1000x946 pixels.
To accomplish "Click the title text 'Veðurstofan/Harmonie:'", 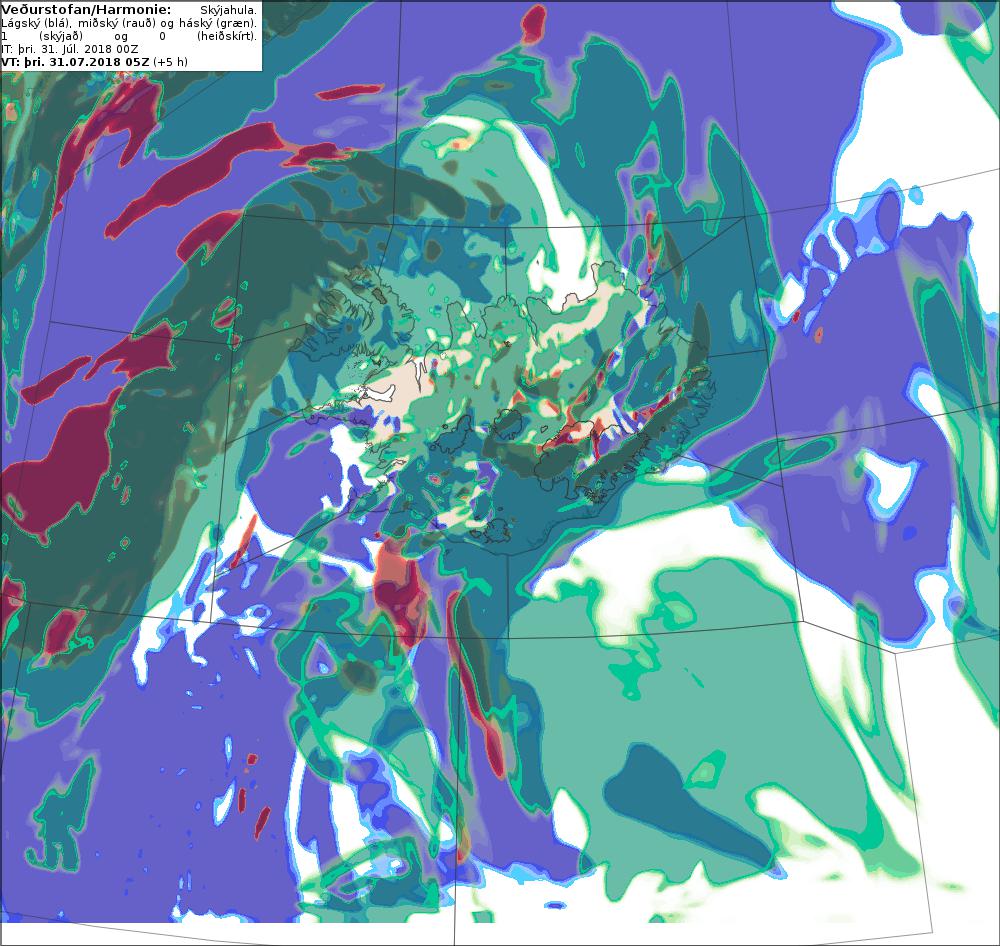I will tap(87, 10).
